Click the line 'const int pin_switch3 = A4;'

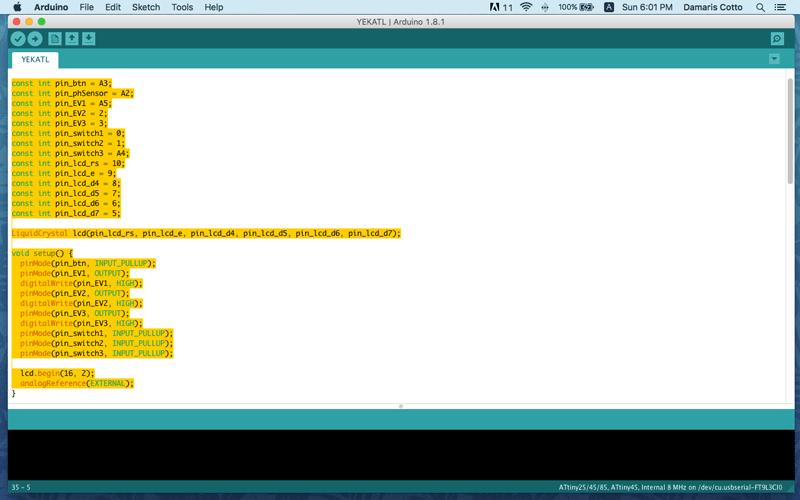[70, 153]
